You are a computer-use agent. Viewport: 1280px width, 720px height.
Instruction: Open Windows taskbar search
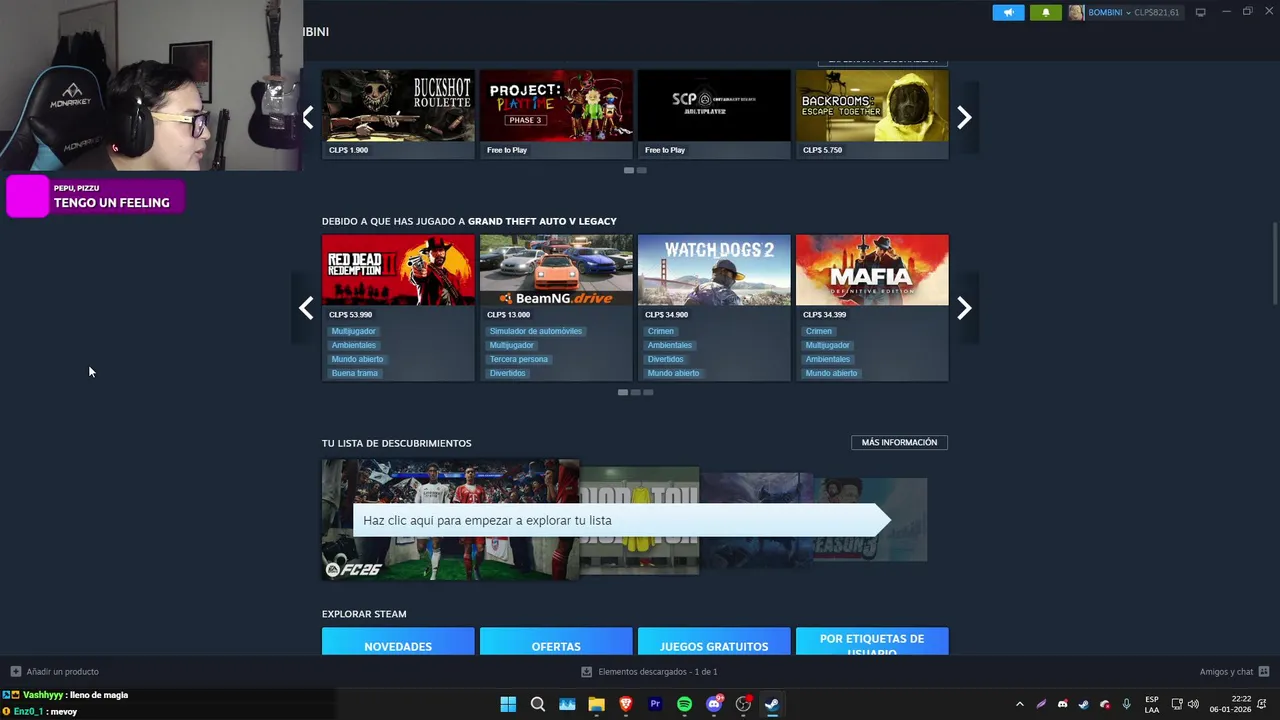click(x=537, y=704)
